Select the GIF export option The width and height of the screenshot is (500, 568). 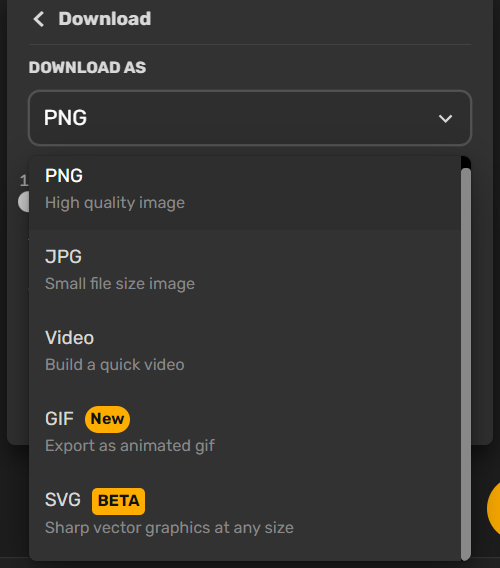pos(245,432)
